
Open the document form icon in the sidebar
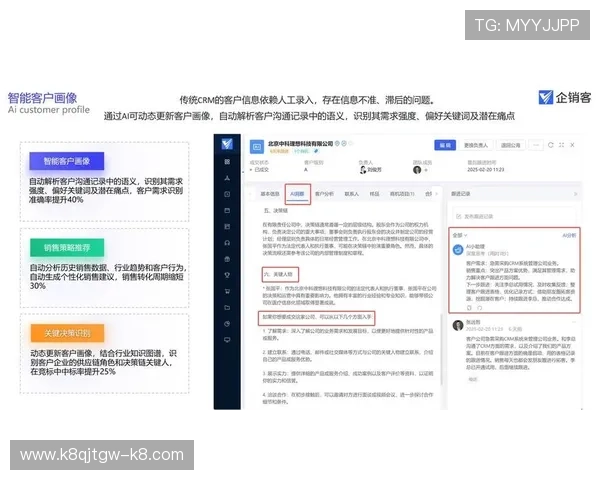click(227, 227)
